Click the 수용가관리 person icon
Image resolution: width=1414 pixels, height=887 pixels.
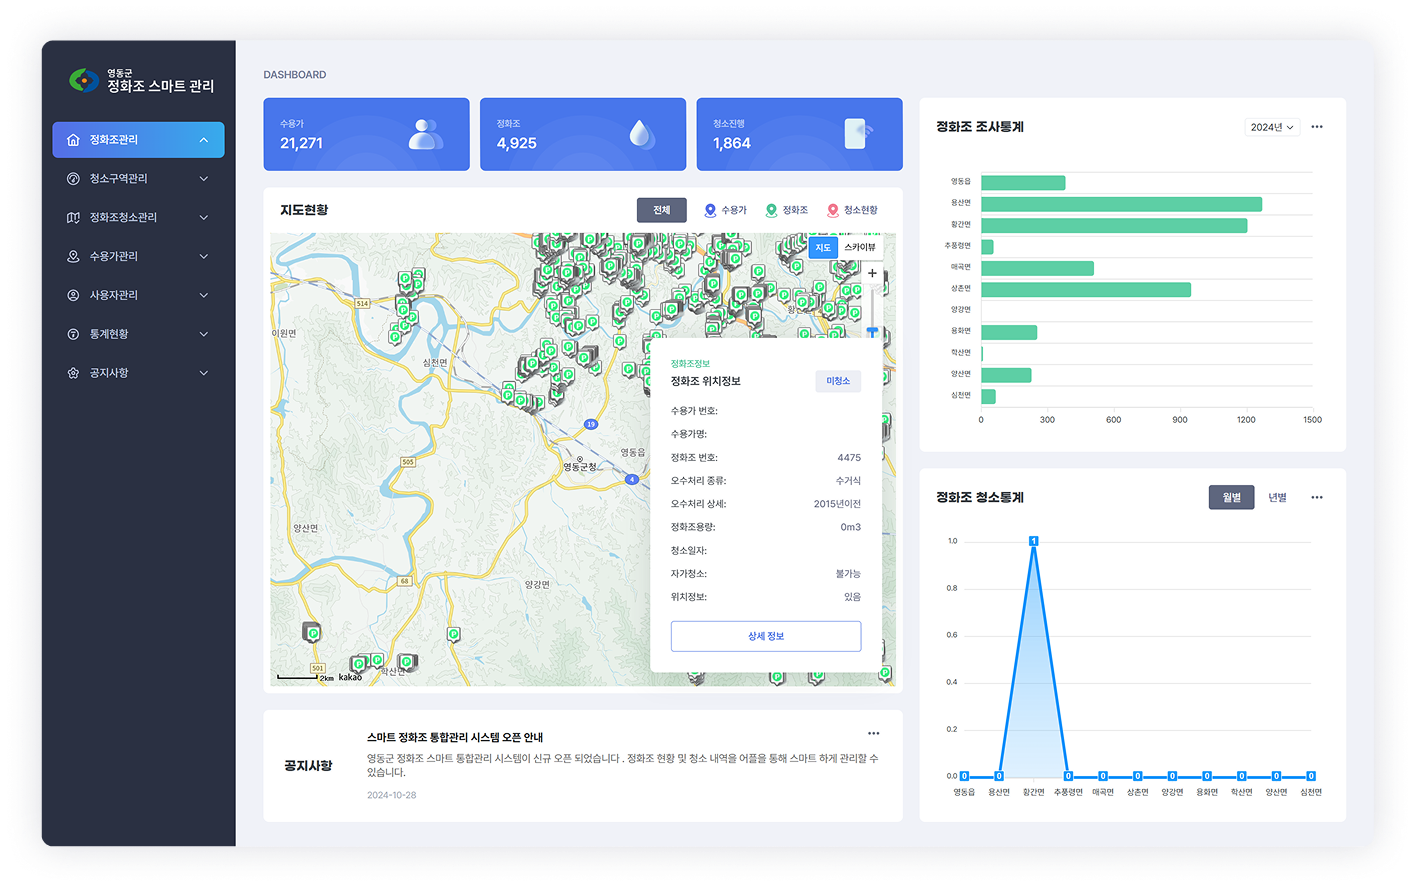(73, 257)
